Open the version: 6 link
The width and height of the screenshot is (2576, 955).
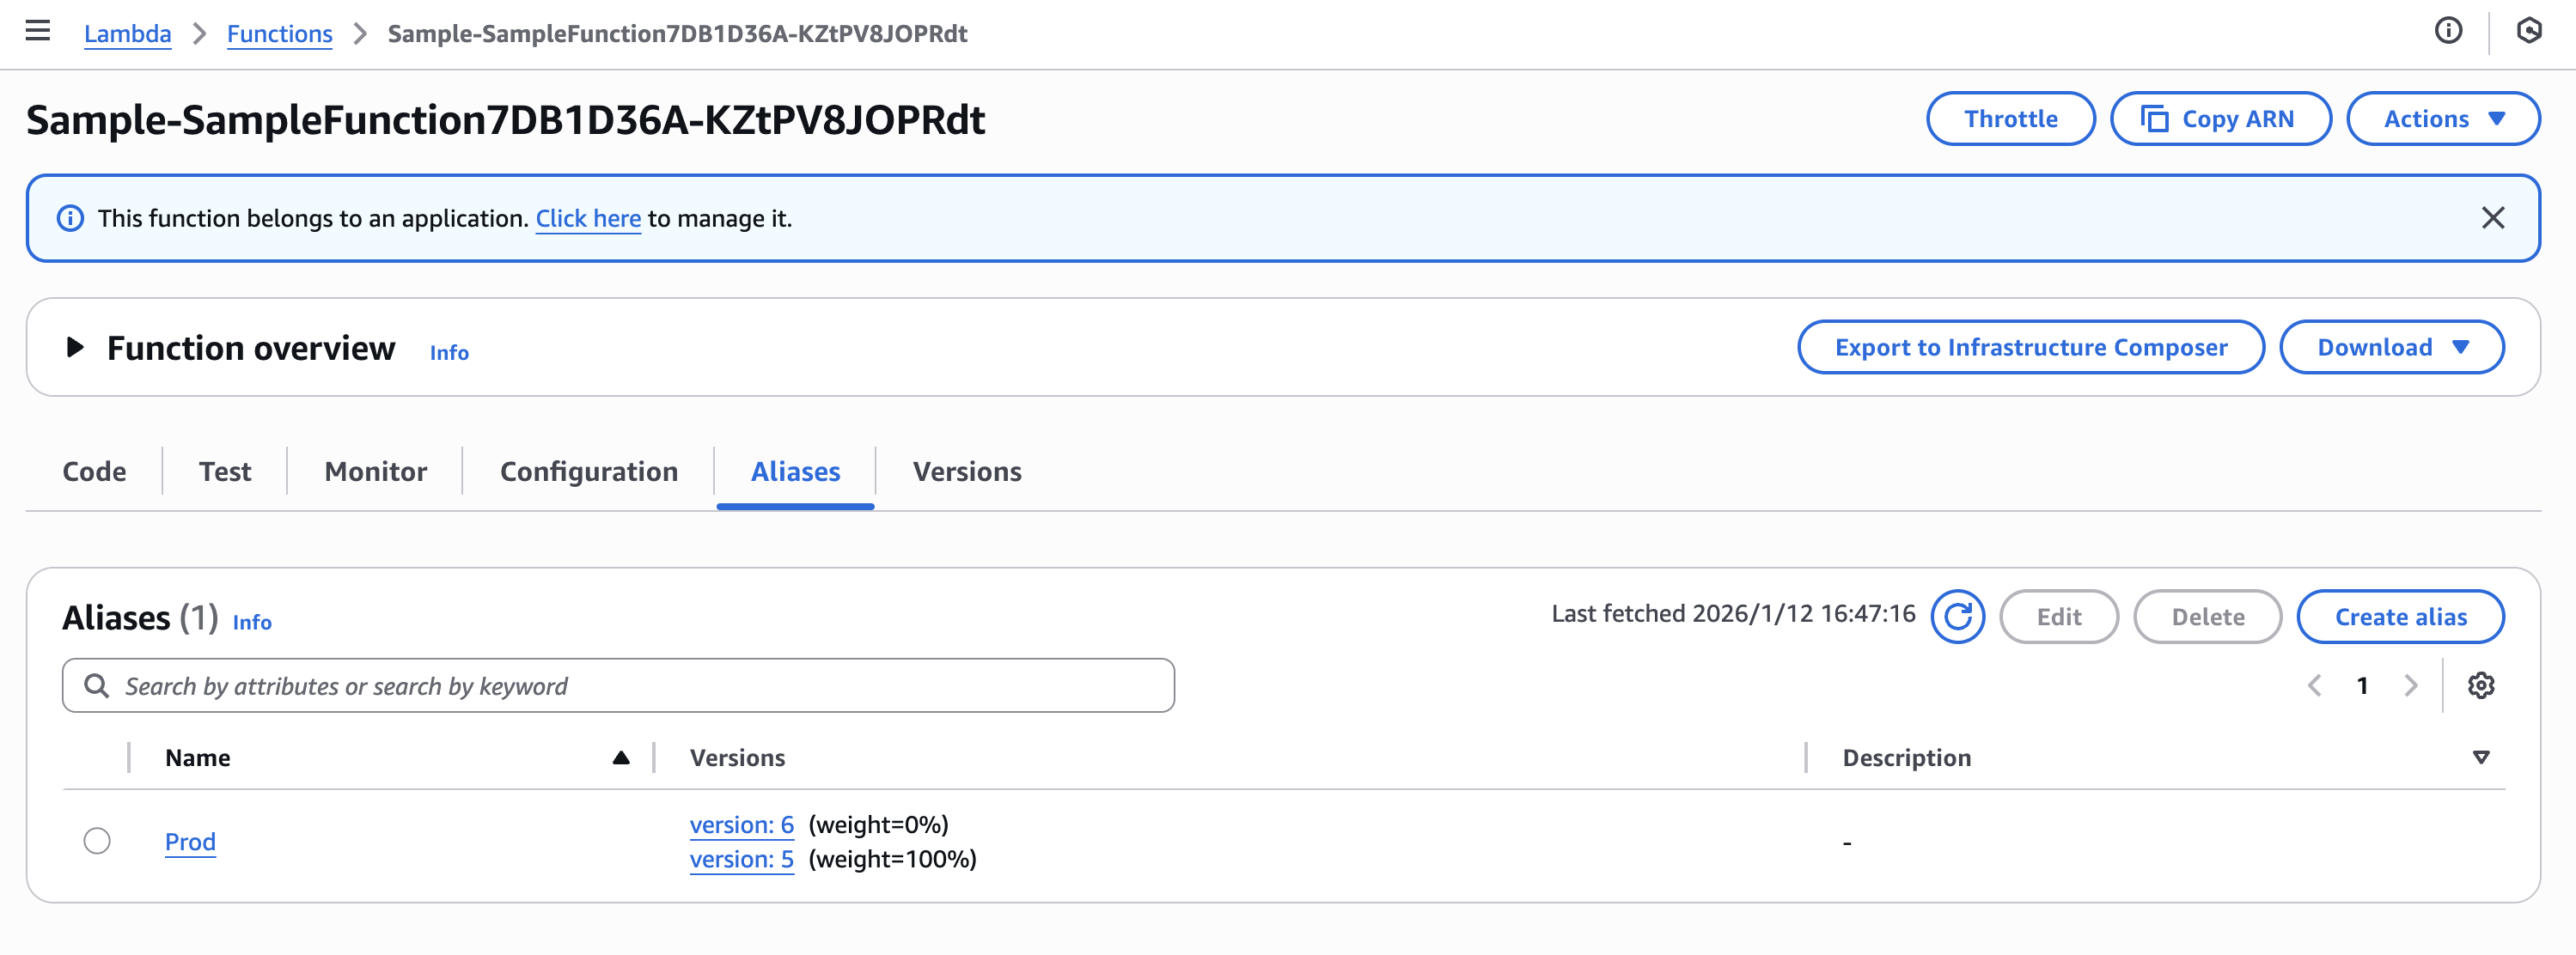point(741,825)
